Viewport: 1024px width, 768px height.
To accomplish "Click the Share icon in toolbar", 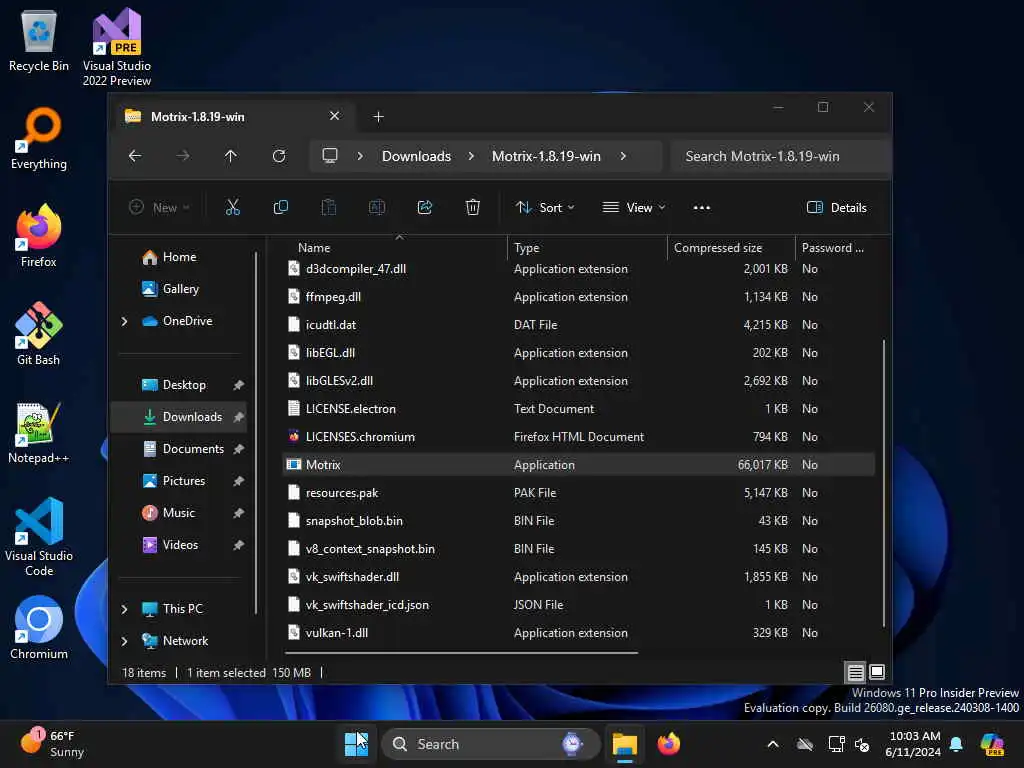I will click(424, 208).
